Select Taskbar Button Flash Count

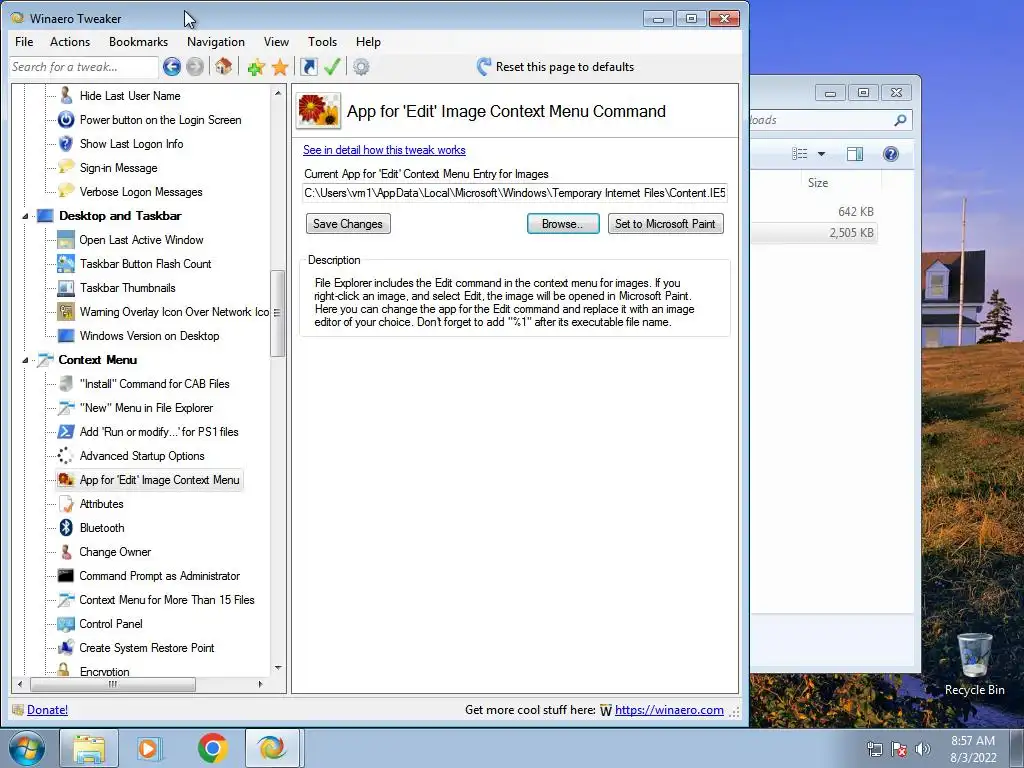(x=146, y=264)
